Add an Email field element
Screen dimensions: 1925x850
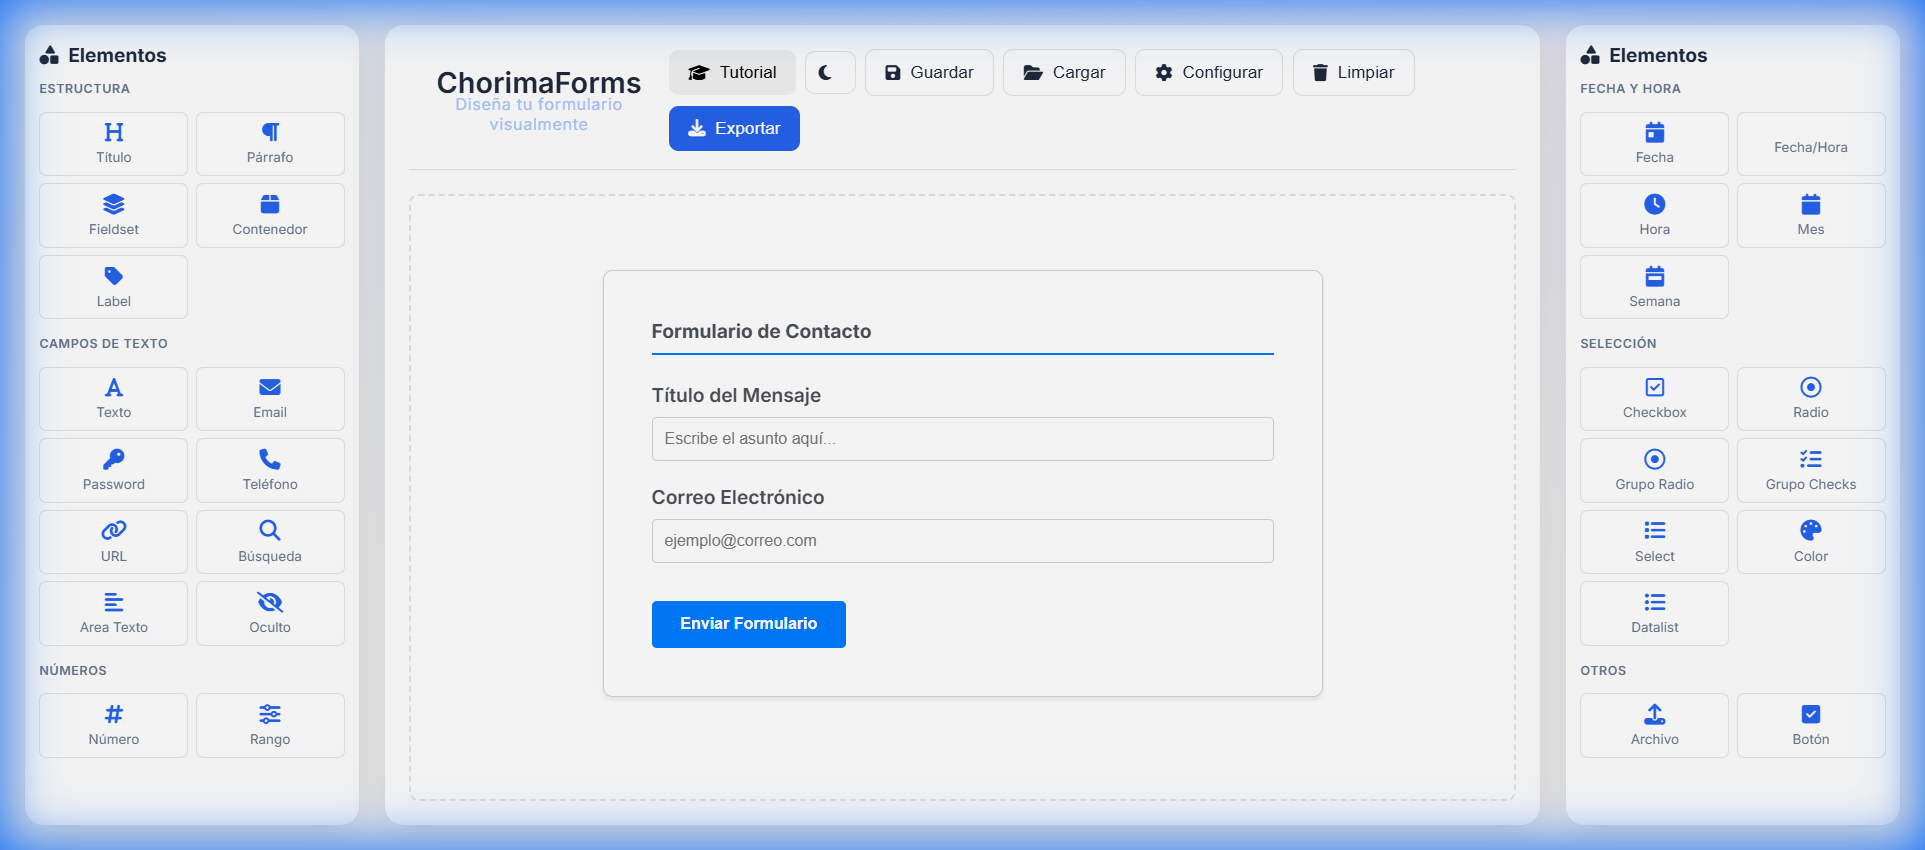pyautogui.click(x=270, y=399)
